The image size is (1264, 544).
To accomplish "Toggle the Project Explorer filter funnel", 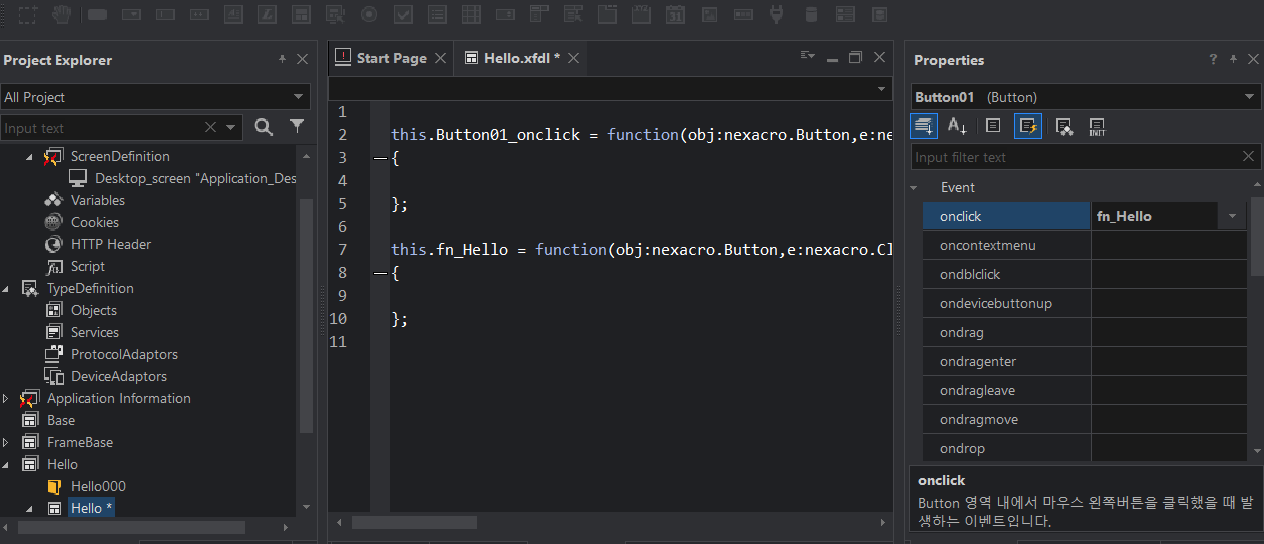I will 297,126.
